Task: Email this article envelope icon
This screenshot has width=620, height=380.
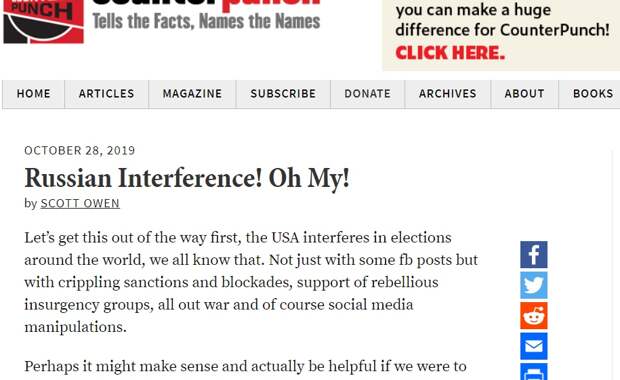Action: 534,346
